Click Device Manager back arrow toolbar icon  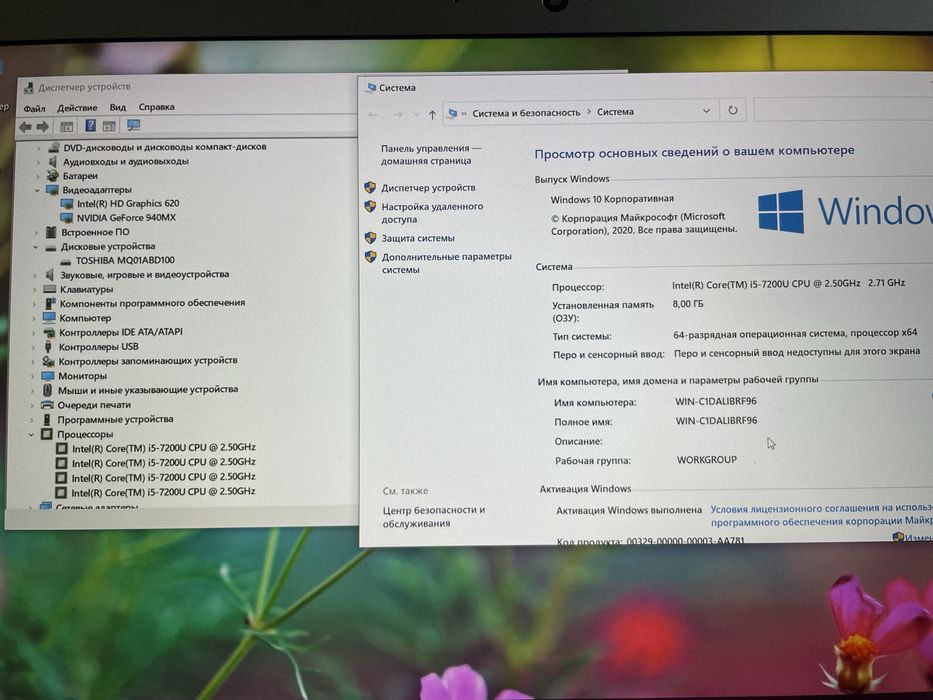coord(26,127)
